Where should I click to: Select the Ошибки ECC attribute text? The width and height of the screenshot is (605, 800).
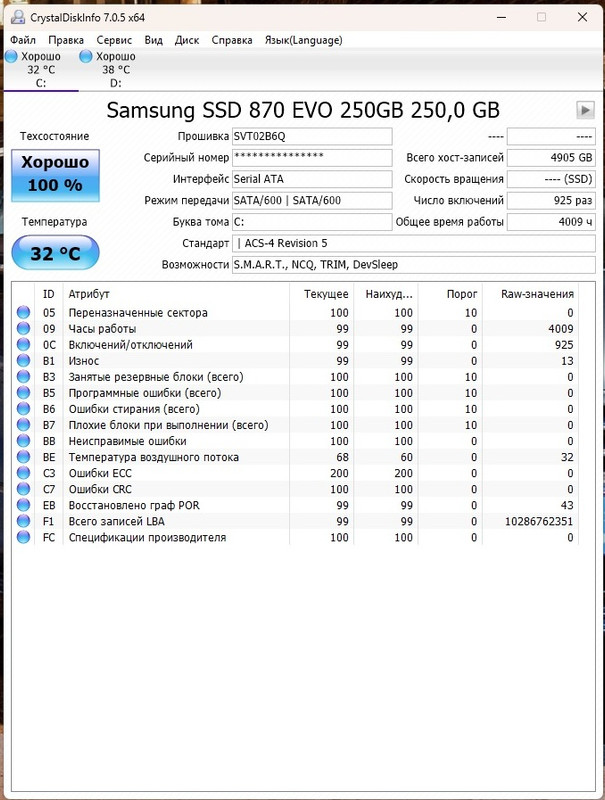point(100,473)
